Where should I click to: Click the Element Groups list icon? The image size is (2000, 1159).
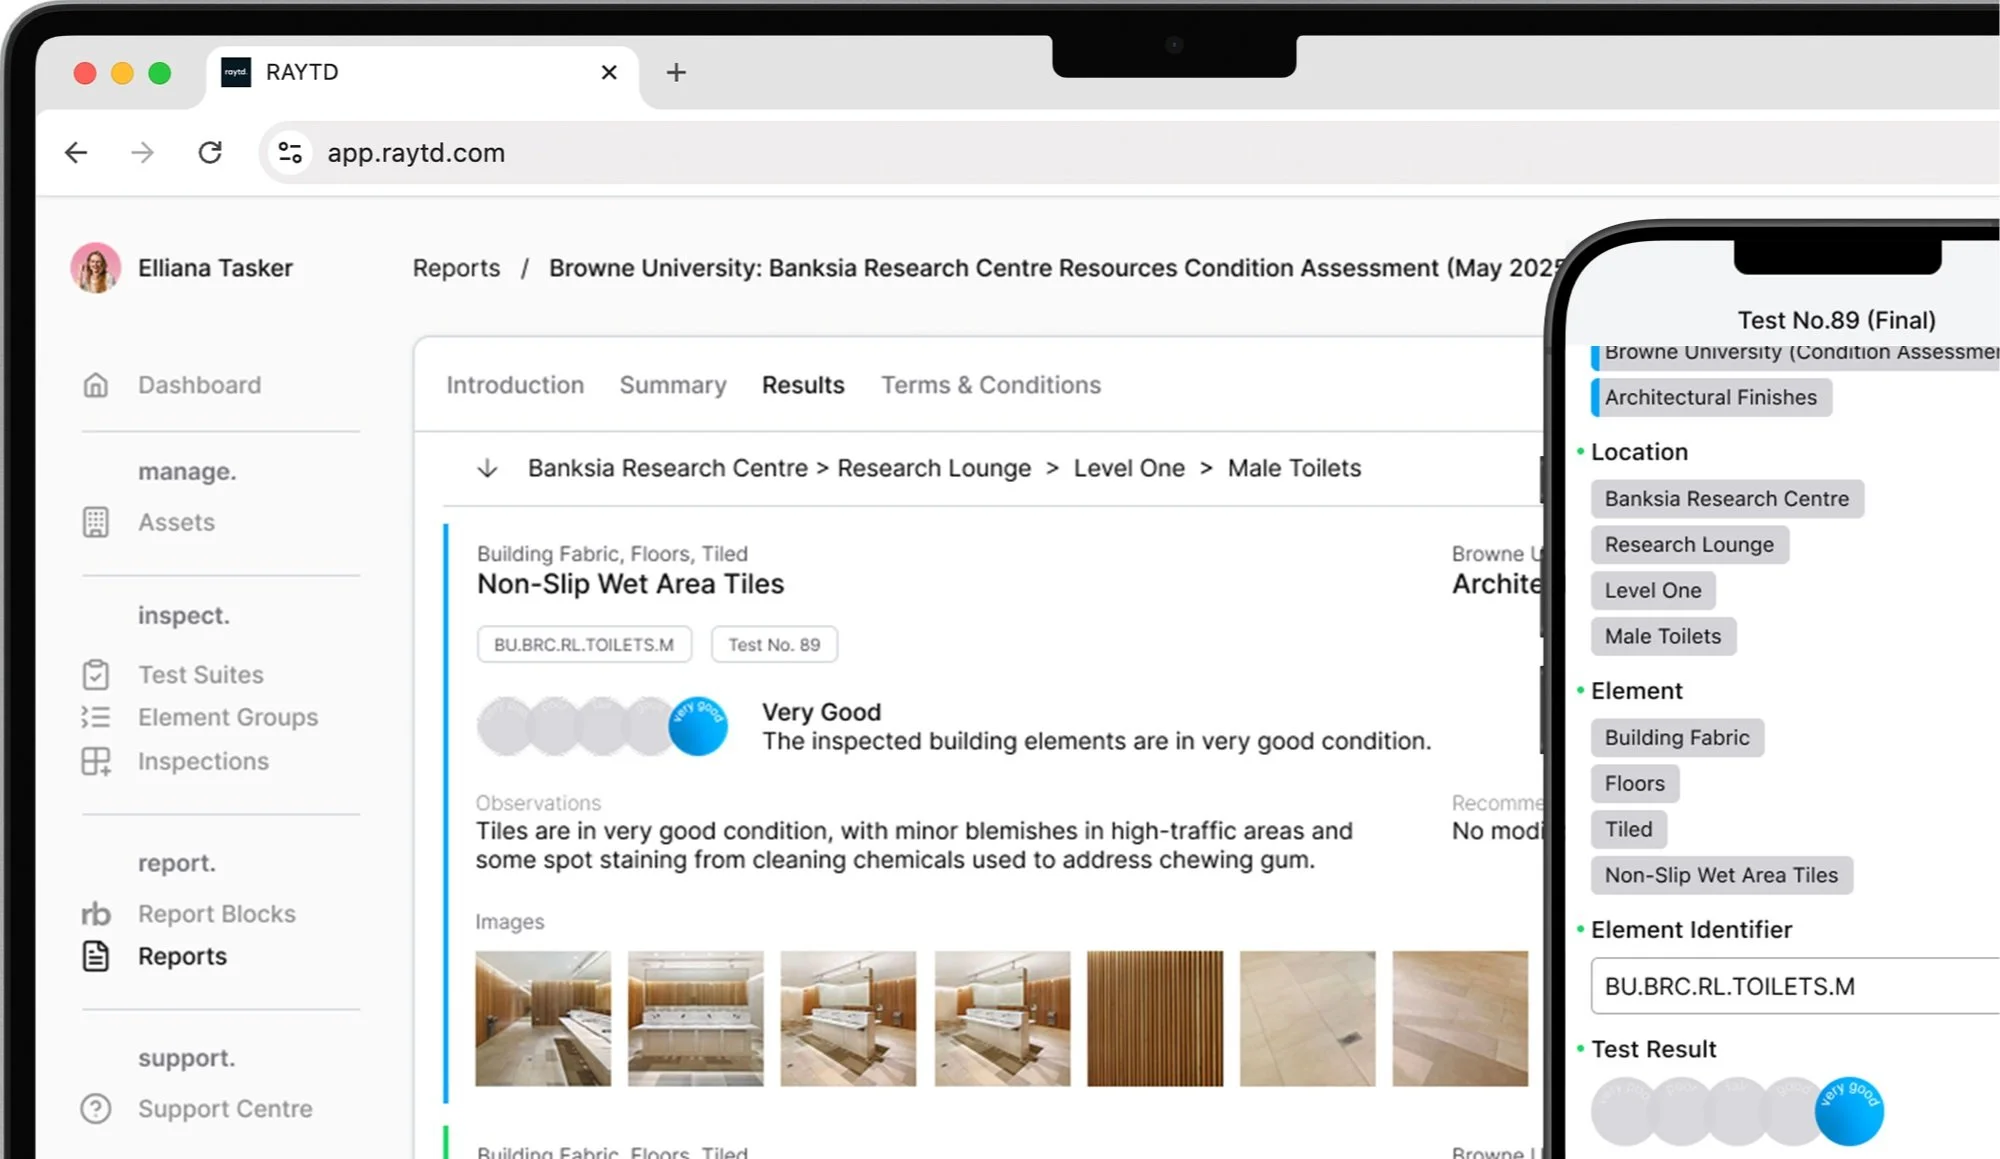tap(95, 717)
